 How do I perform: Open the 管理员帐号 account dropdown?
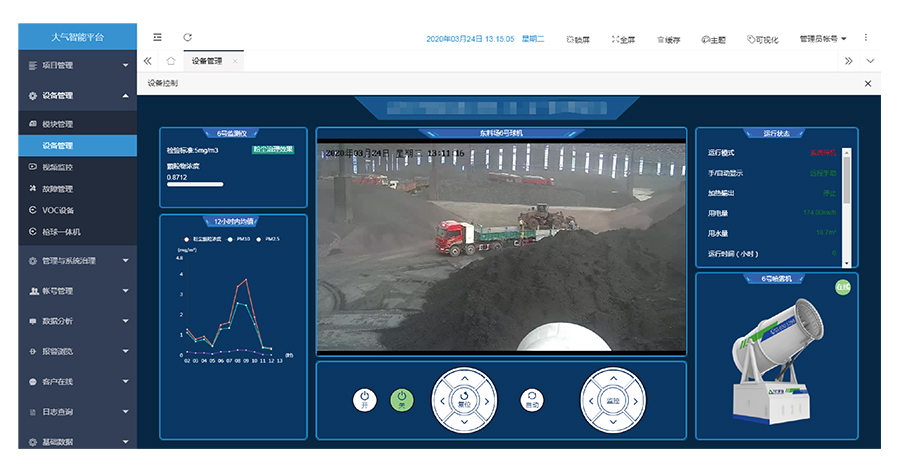[x=822, y=39]
